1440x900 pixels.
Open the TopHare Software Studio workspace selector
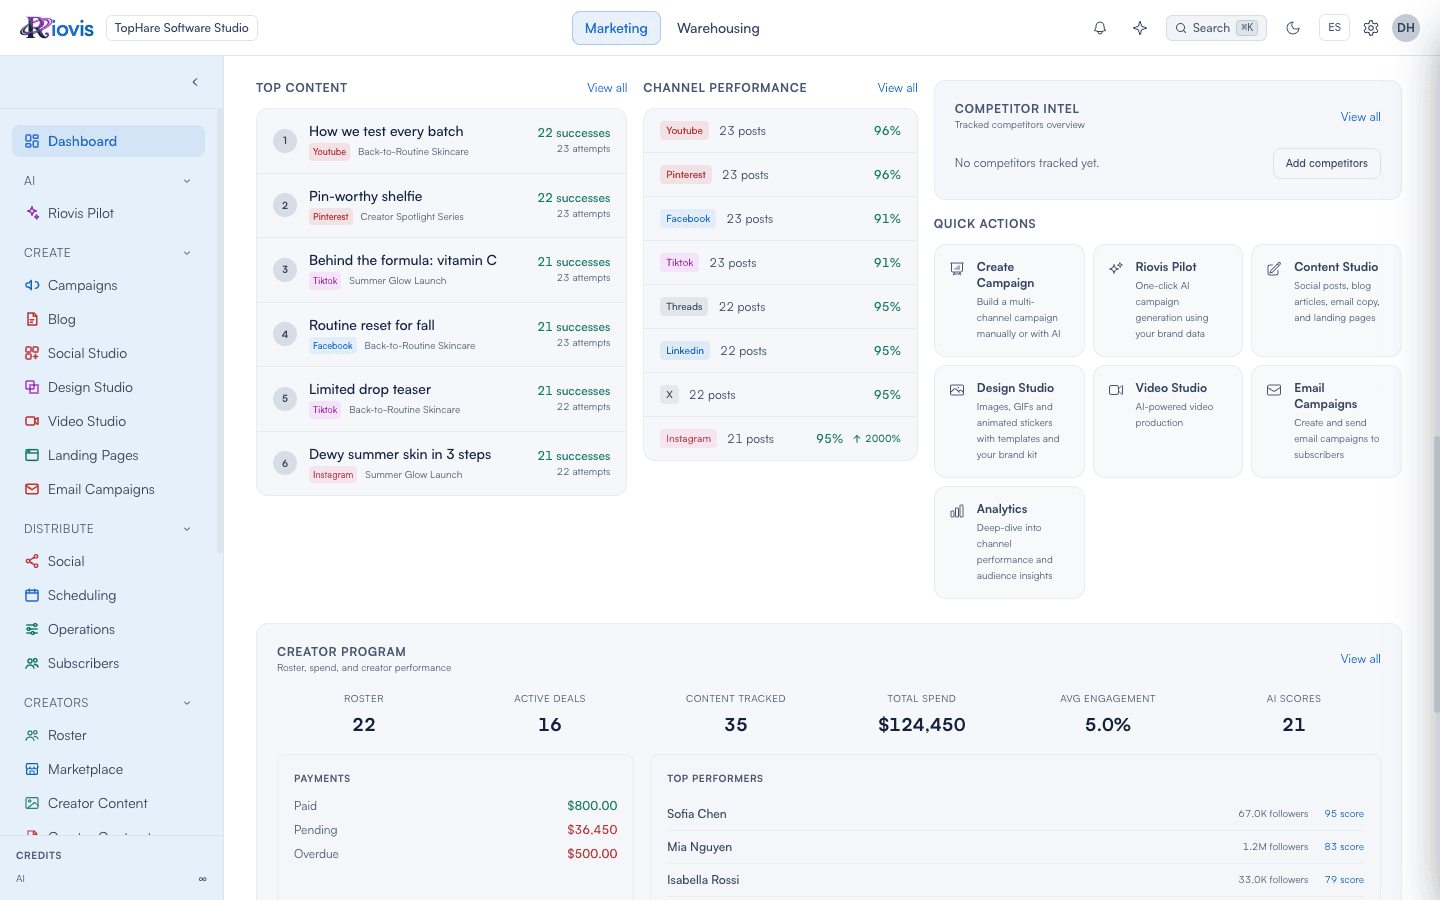[x=182, y=28]
